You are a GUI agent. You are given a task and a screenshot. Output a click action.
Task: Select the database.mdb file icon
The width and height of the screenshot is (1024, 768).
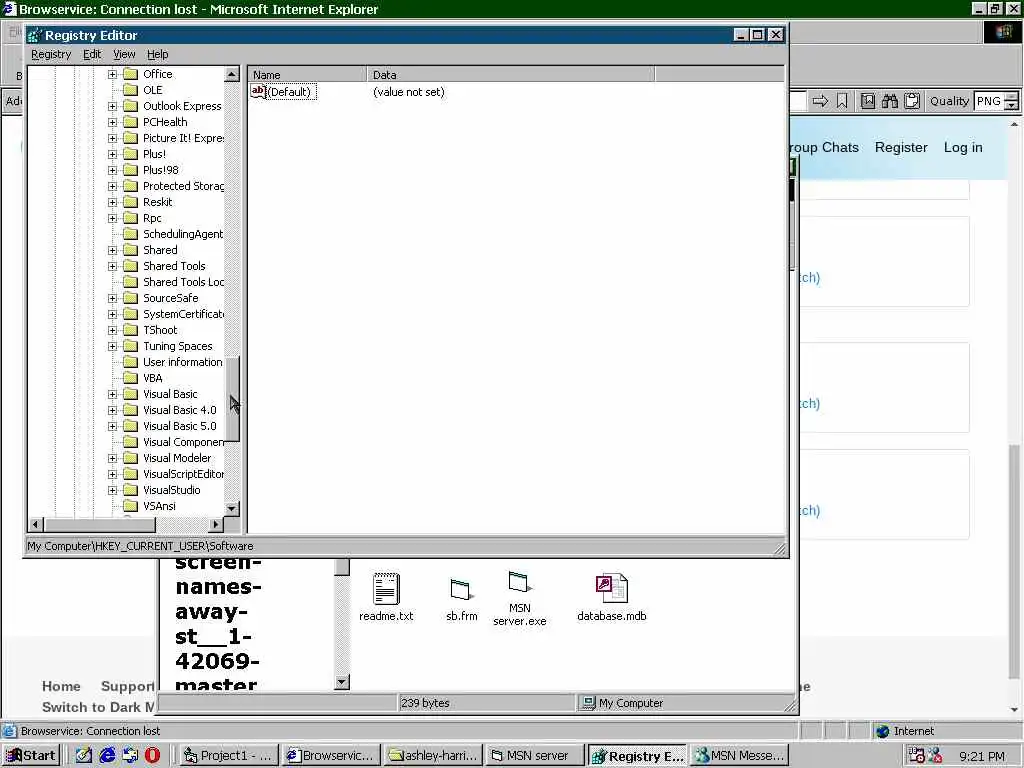coord(611,588)
